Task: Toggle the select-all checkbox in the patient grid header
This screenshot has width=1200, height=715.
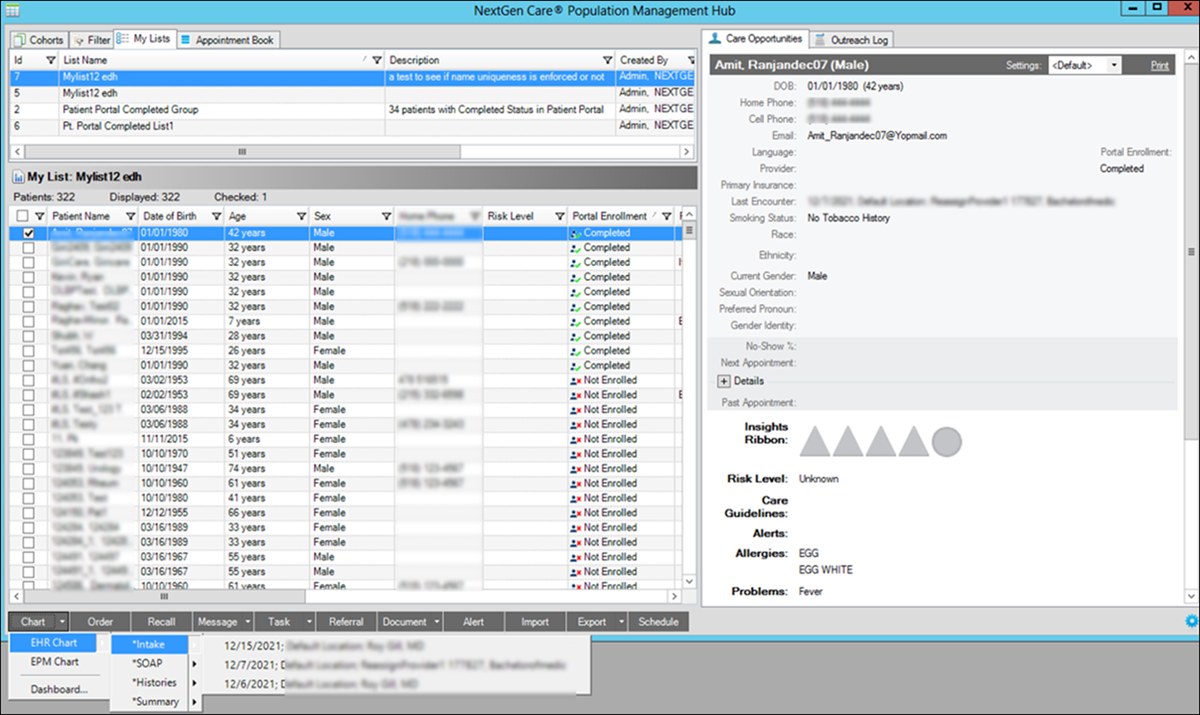Action: click(23, 216)
